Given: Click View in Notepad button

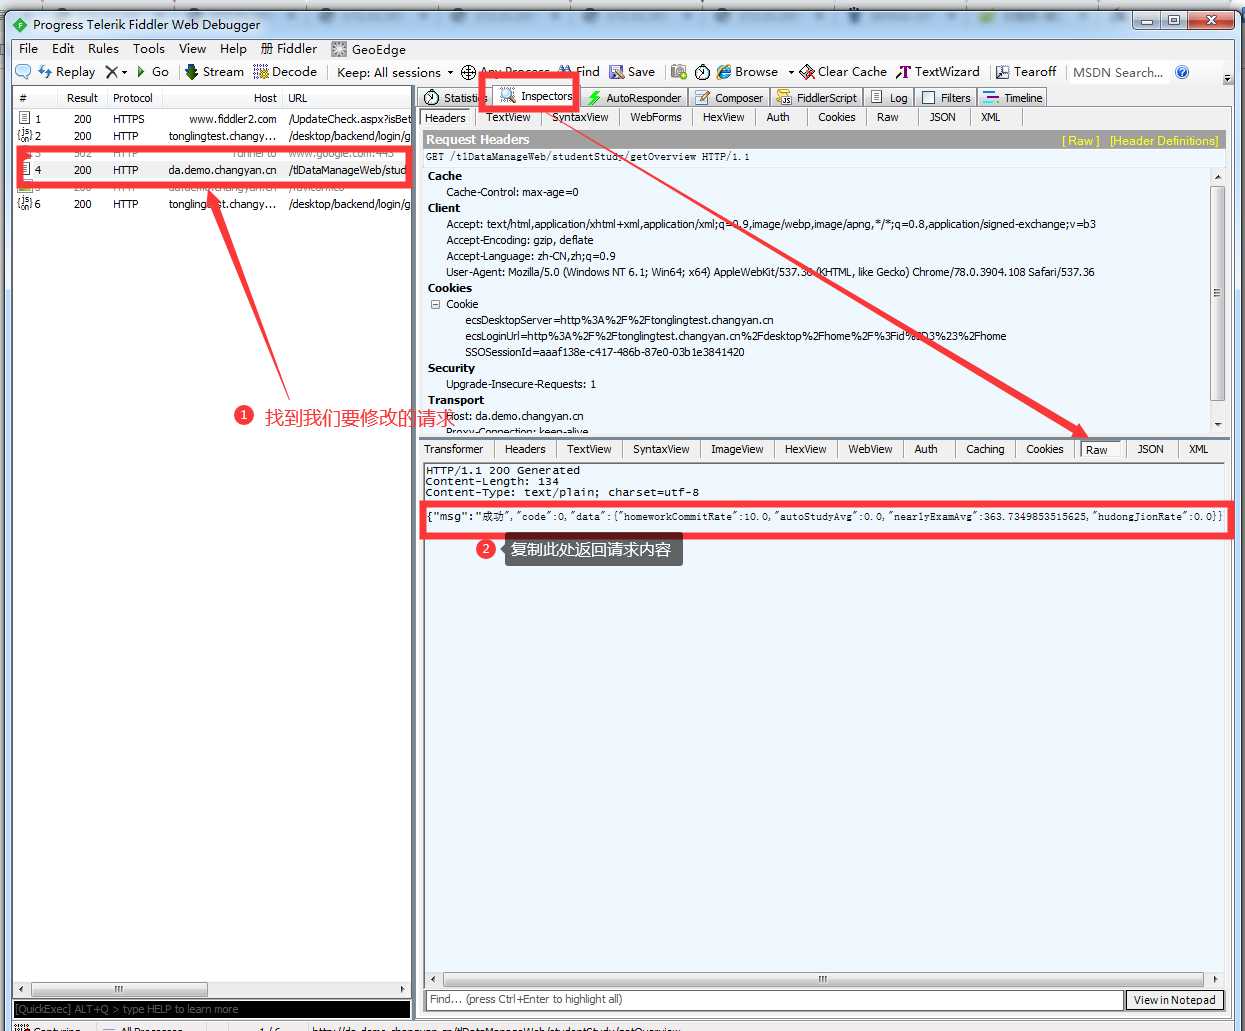Looking at the screenshot, I should coord(1174,1000).
